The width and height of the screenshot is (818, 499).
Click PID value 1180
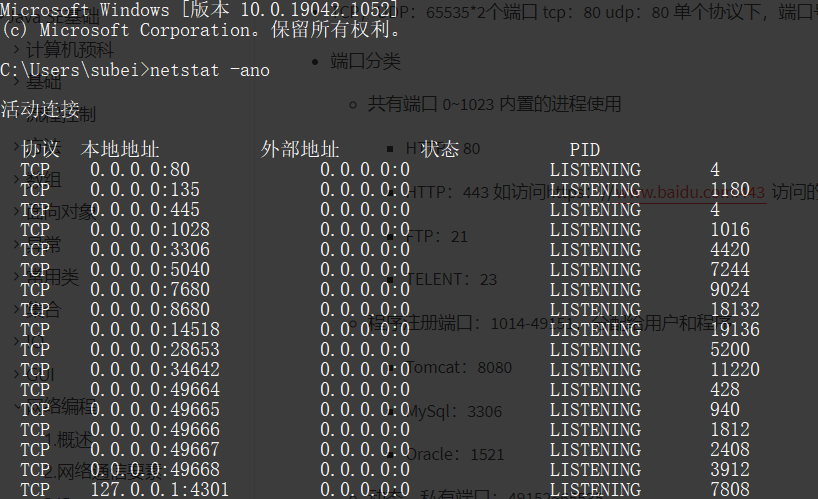click(x=730, y=190)
